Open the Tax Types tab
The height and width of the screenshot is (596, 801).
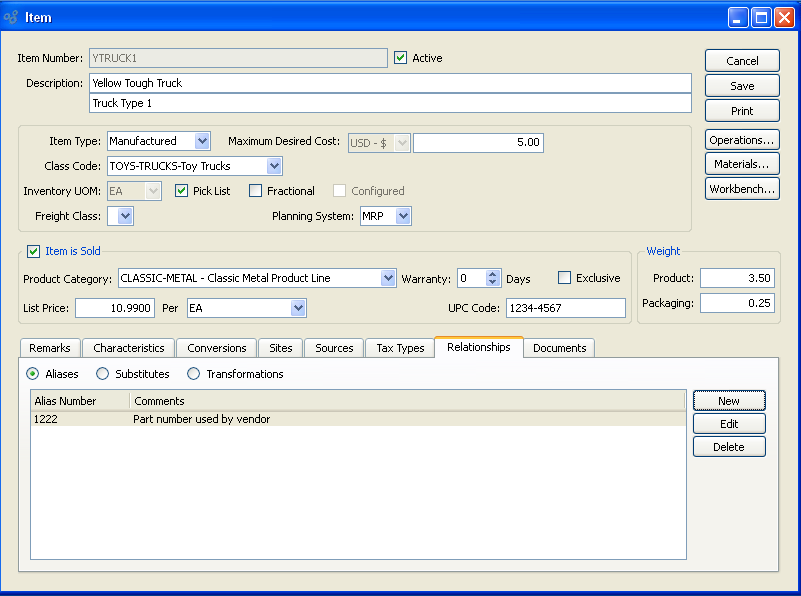400,348
